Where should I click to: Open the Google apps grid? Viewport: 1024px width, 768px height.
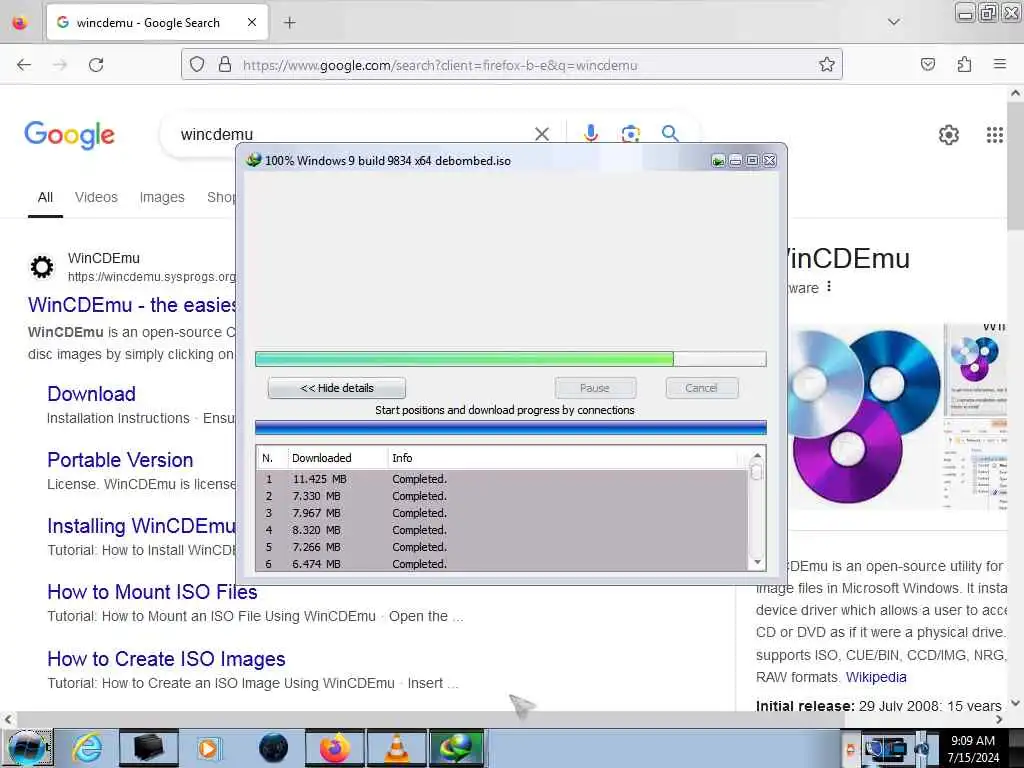pyautogui.click(x=994, y=135)
